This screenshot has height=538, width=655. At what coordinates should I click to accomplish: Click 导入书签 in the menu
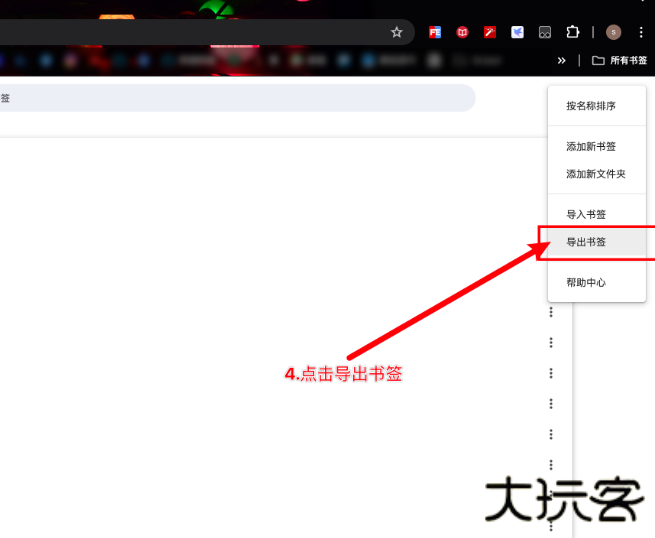coord(586,214)
